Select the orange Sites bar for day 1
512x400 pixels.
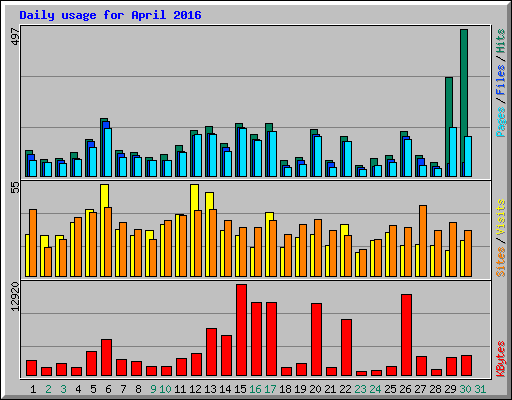coord(33,243)
